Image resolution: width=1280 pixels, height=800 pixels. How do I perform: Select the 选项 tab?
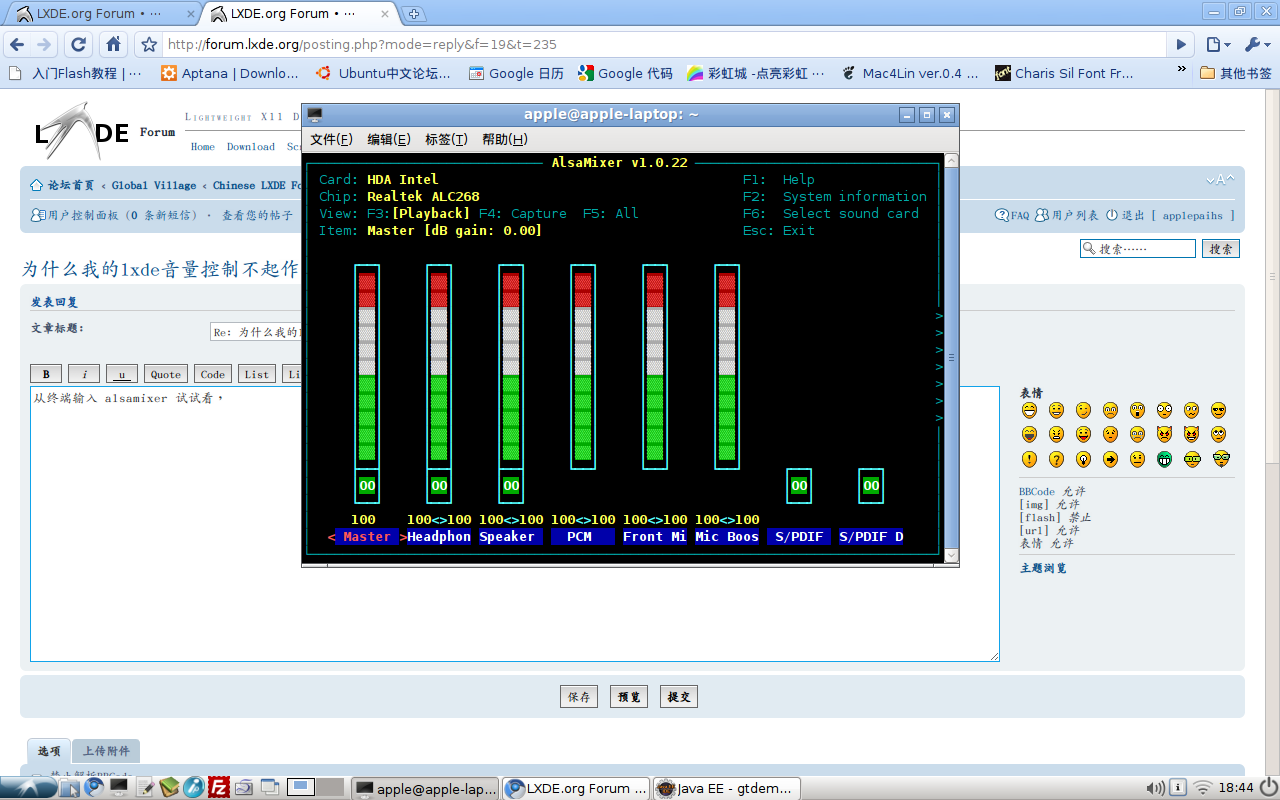click(49, 751)
